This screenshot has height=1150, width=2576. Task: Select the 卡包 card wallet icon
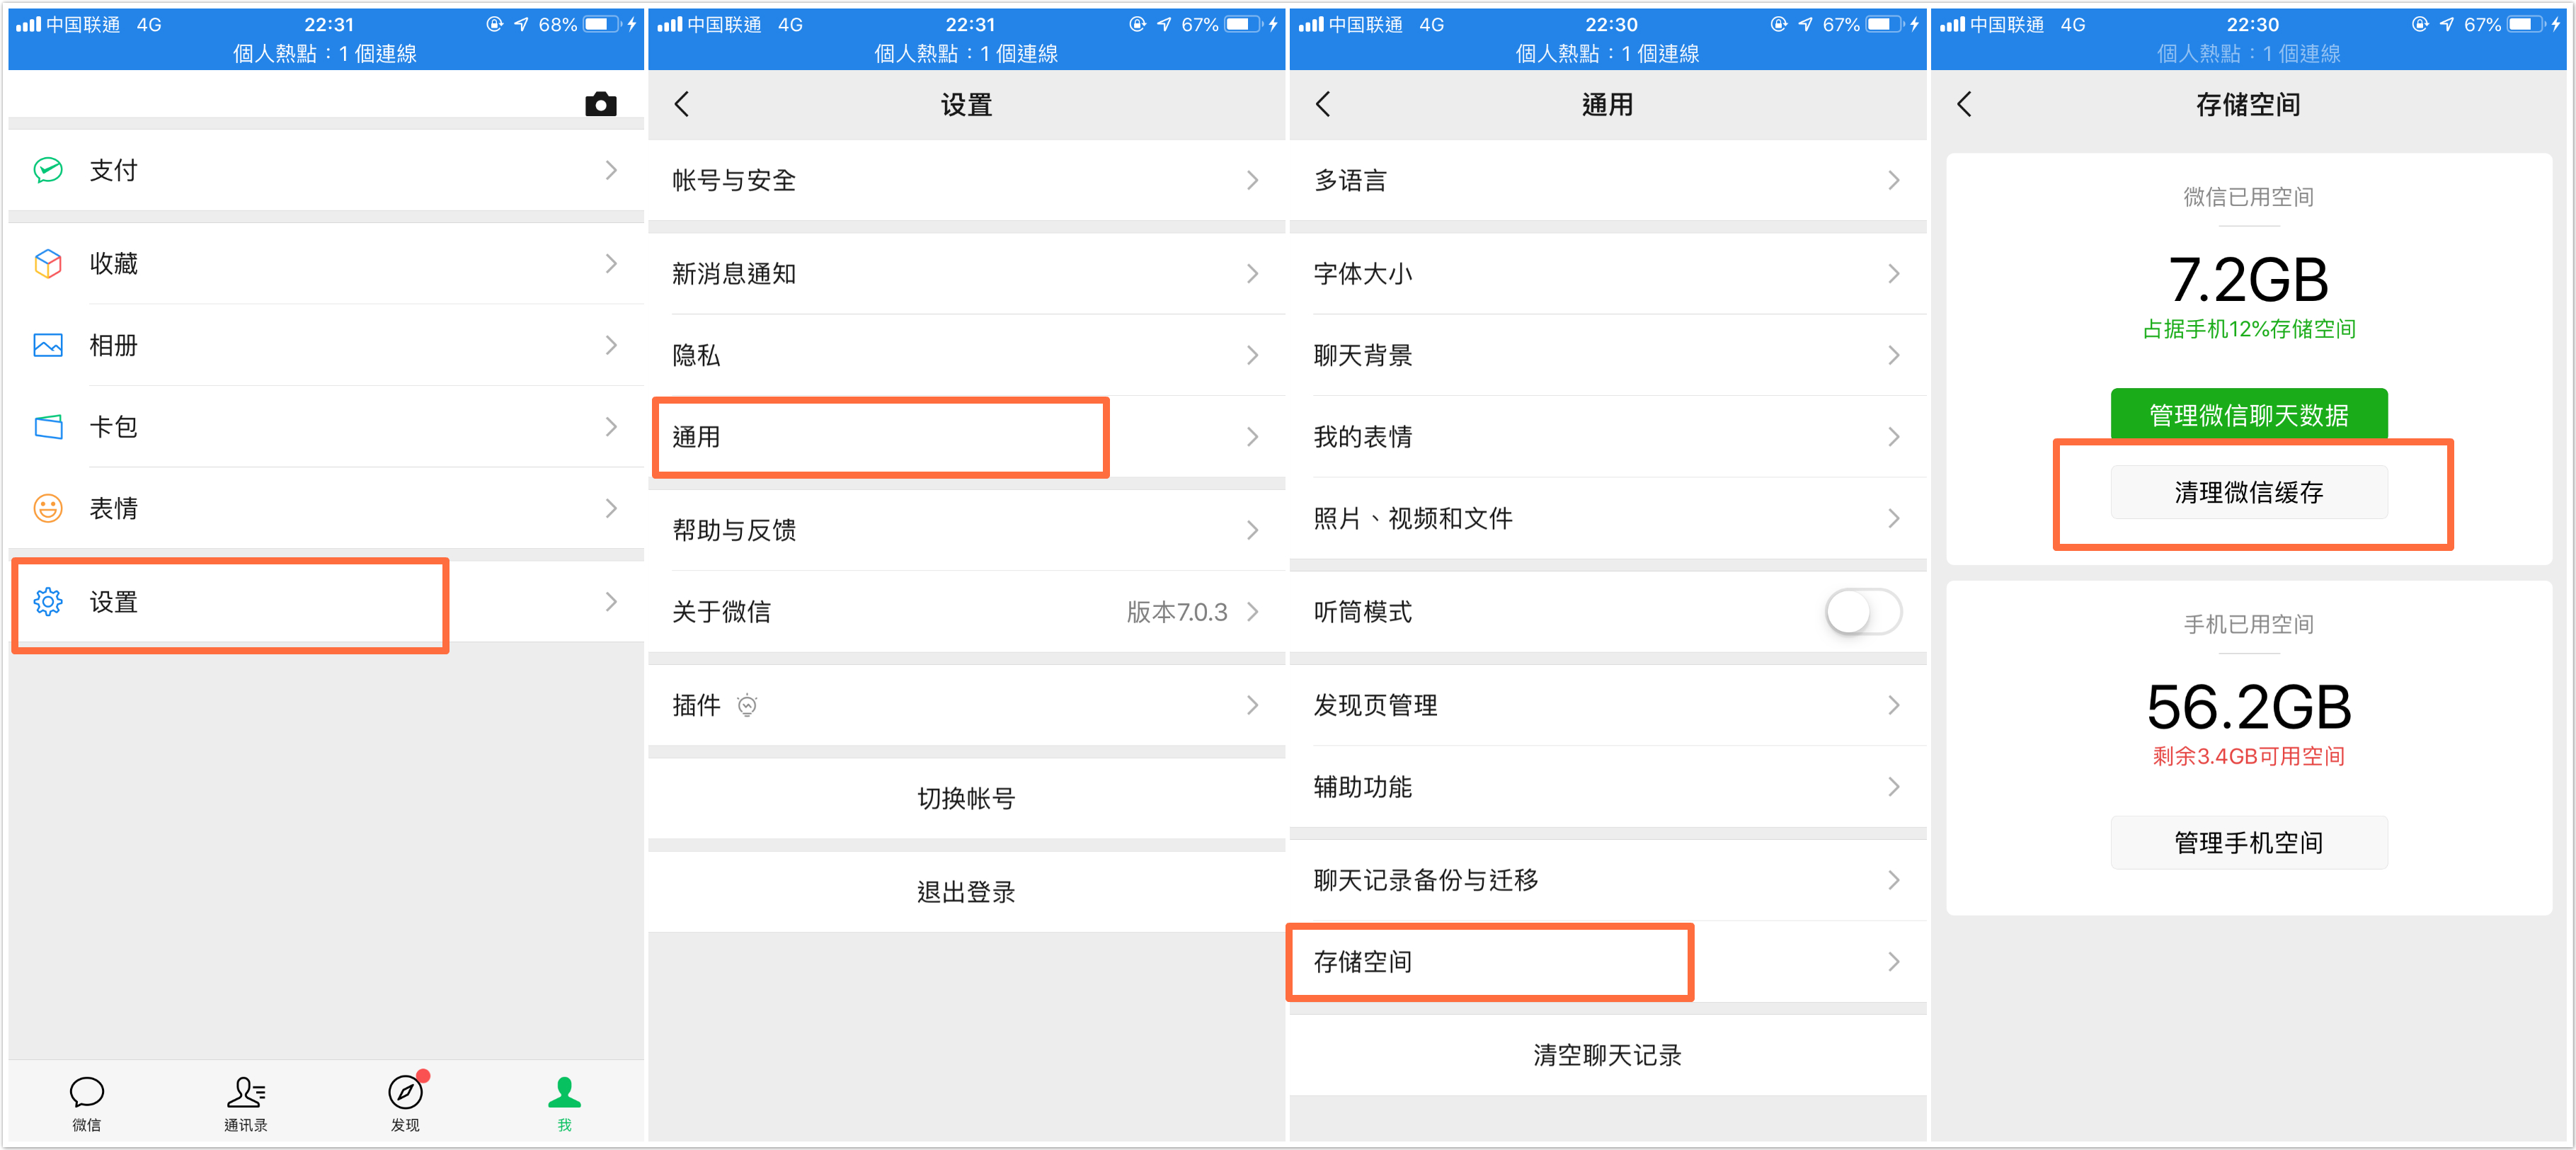47,427
